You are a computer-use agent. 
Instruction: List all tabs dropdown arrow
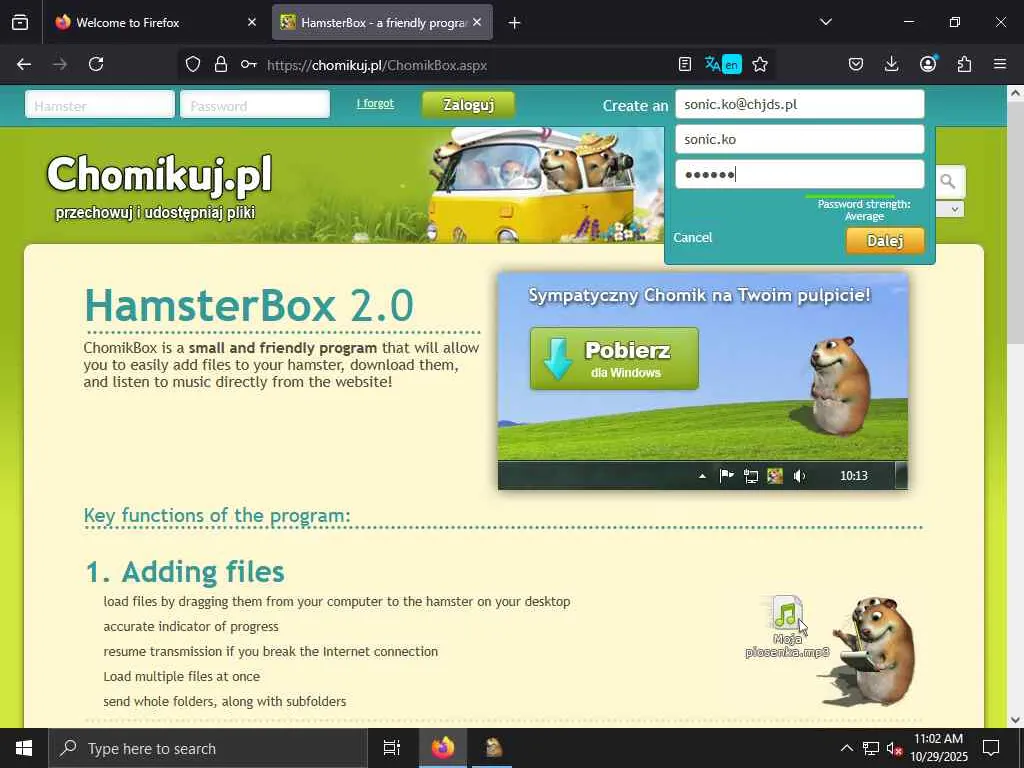825,22
